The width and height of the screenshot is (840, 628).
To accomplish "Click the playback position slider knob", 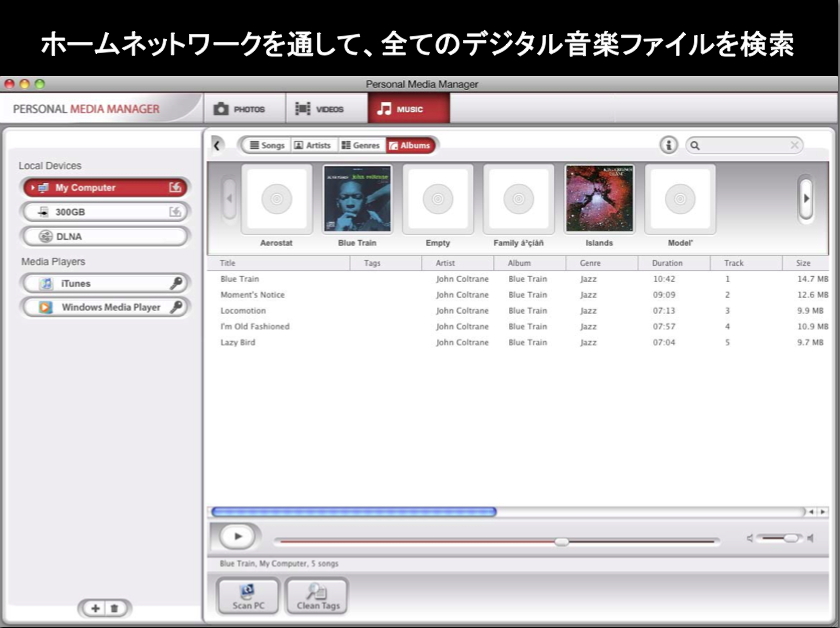I will (561, 542).
